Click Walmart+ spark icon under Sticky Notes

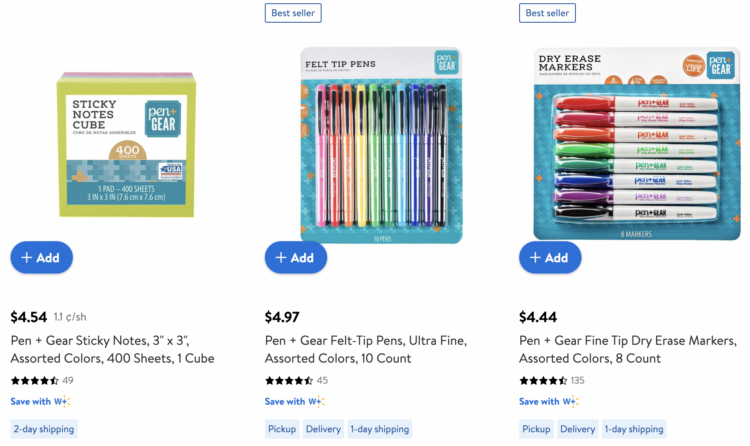pos(63,402)
